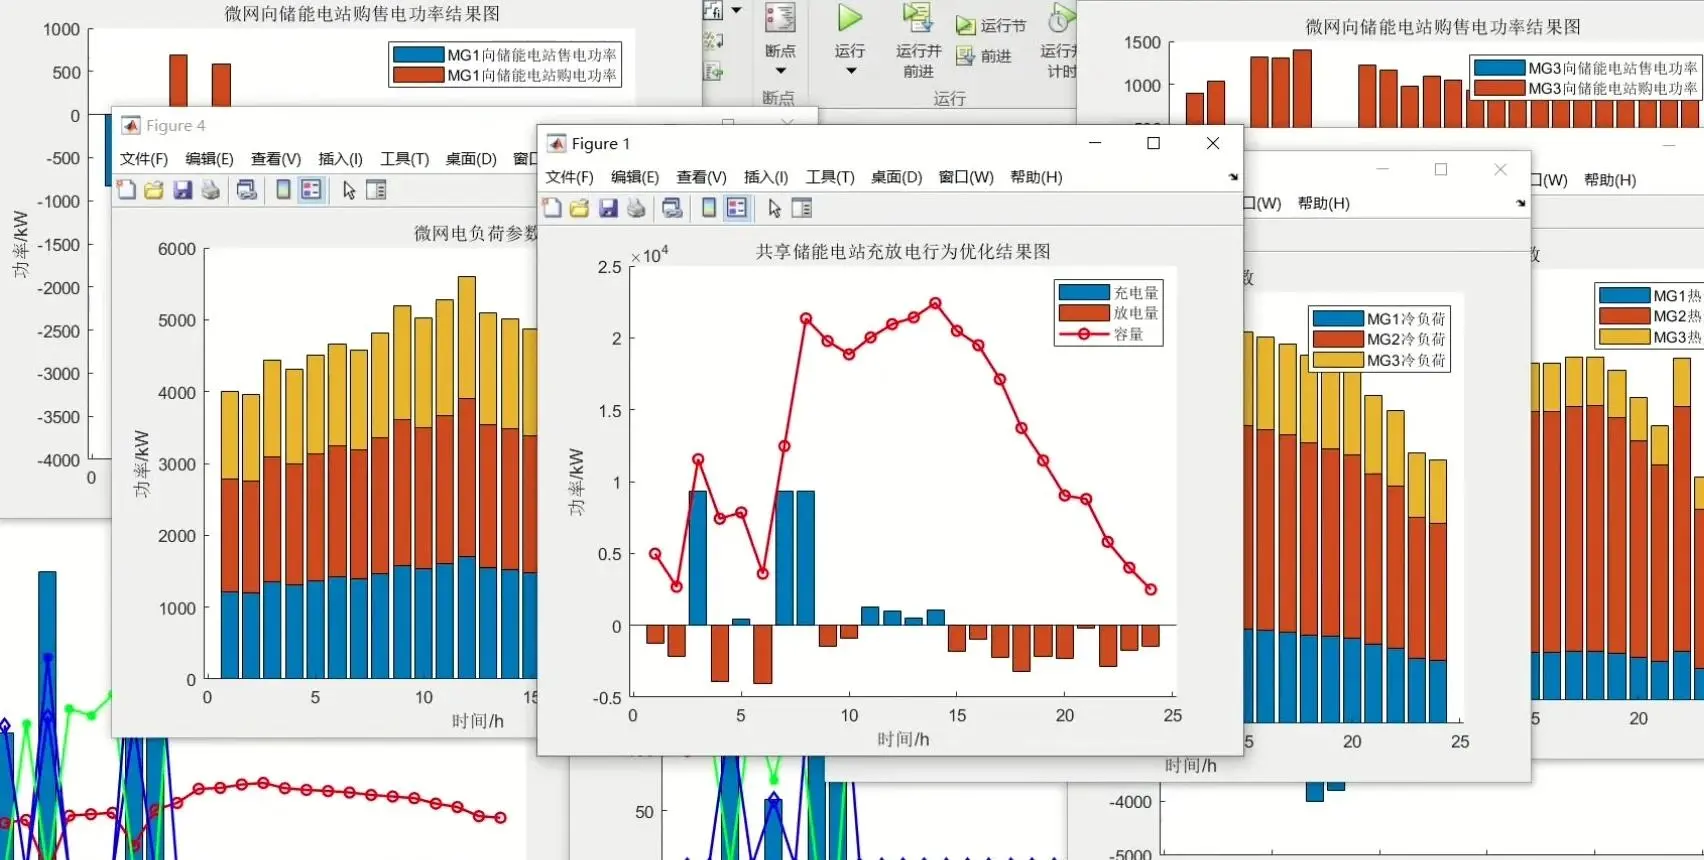Click MG3冷负荷 legend entry

pos(1379,360)
